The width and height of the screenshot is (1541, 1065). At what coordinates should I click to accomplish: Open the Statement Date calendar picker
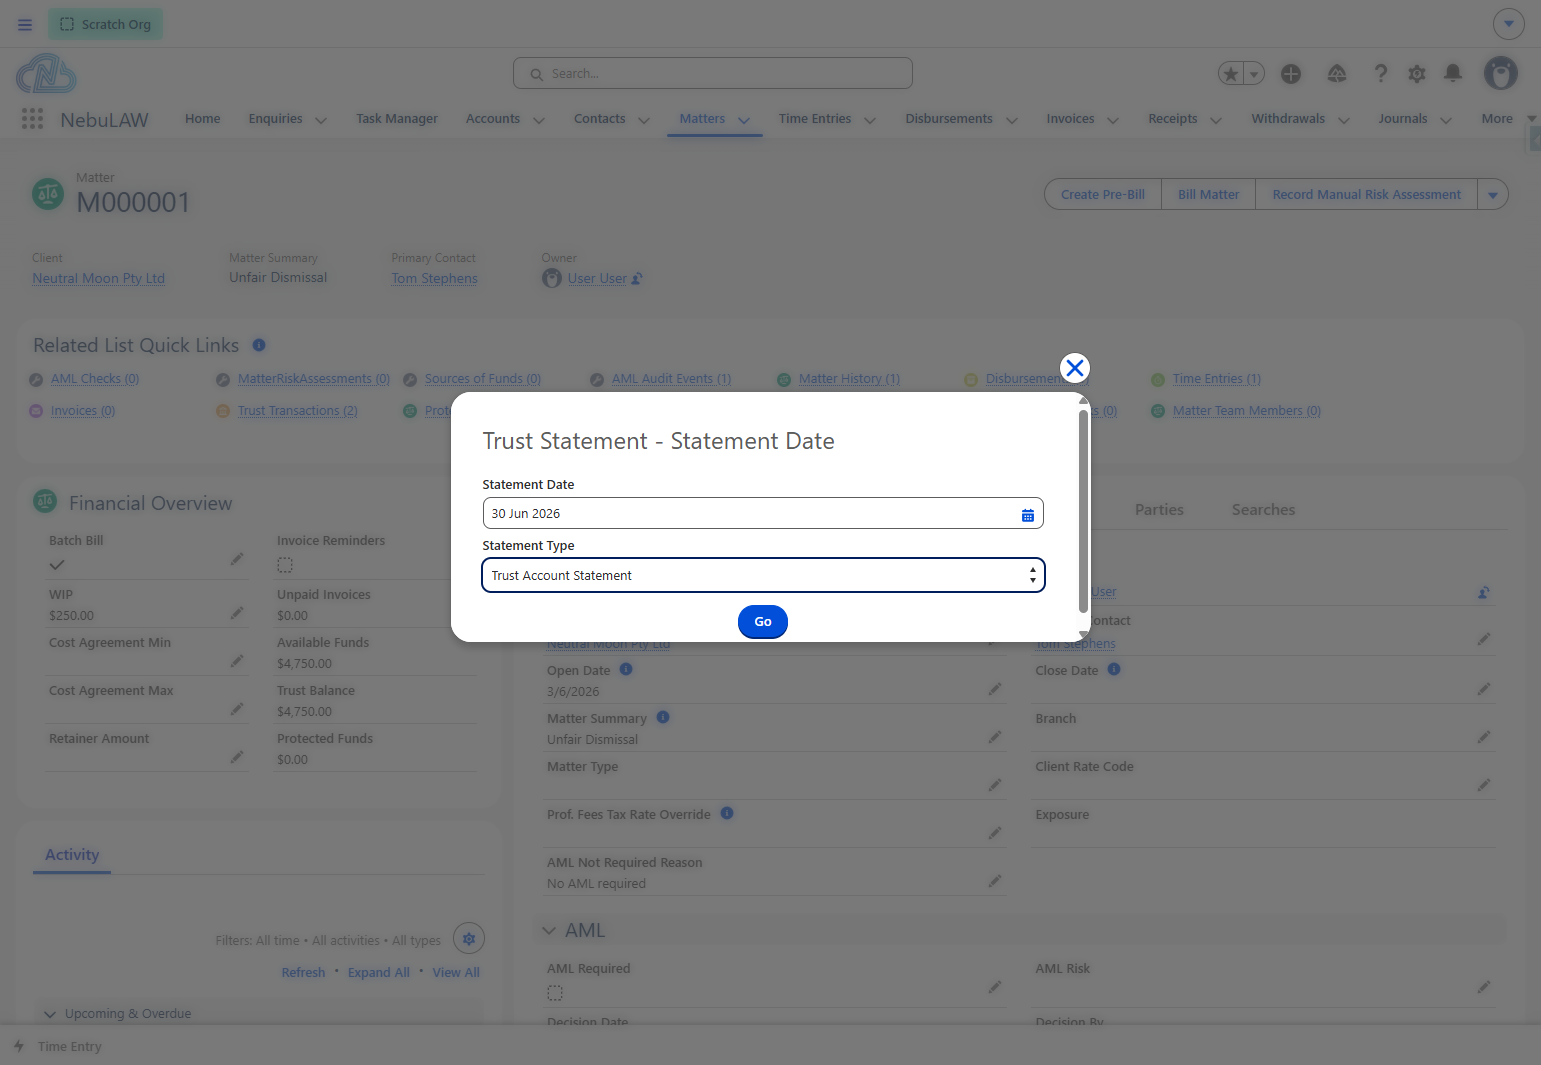point(1028,515)
